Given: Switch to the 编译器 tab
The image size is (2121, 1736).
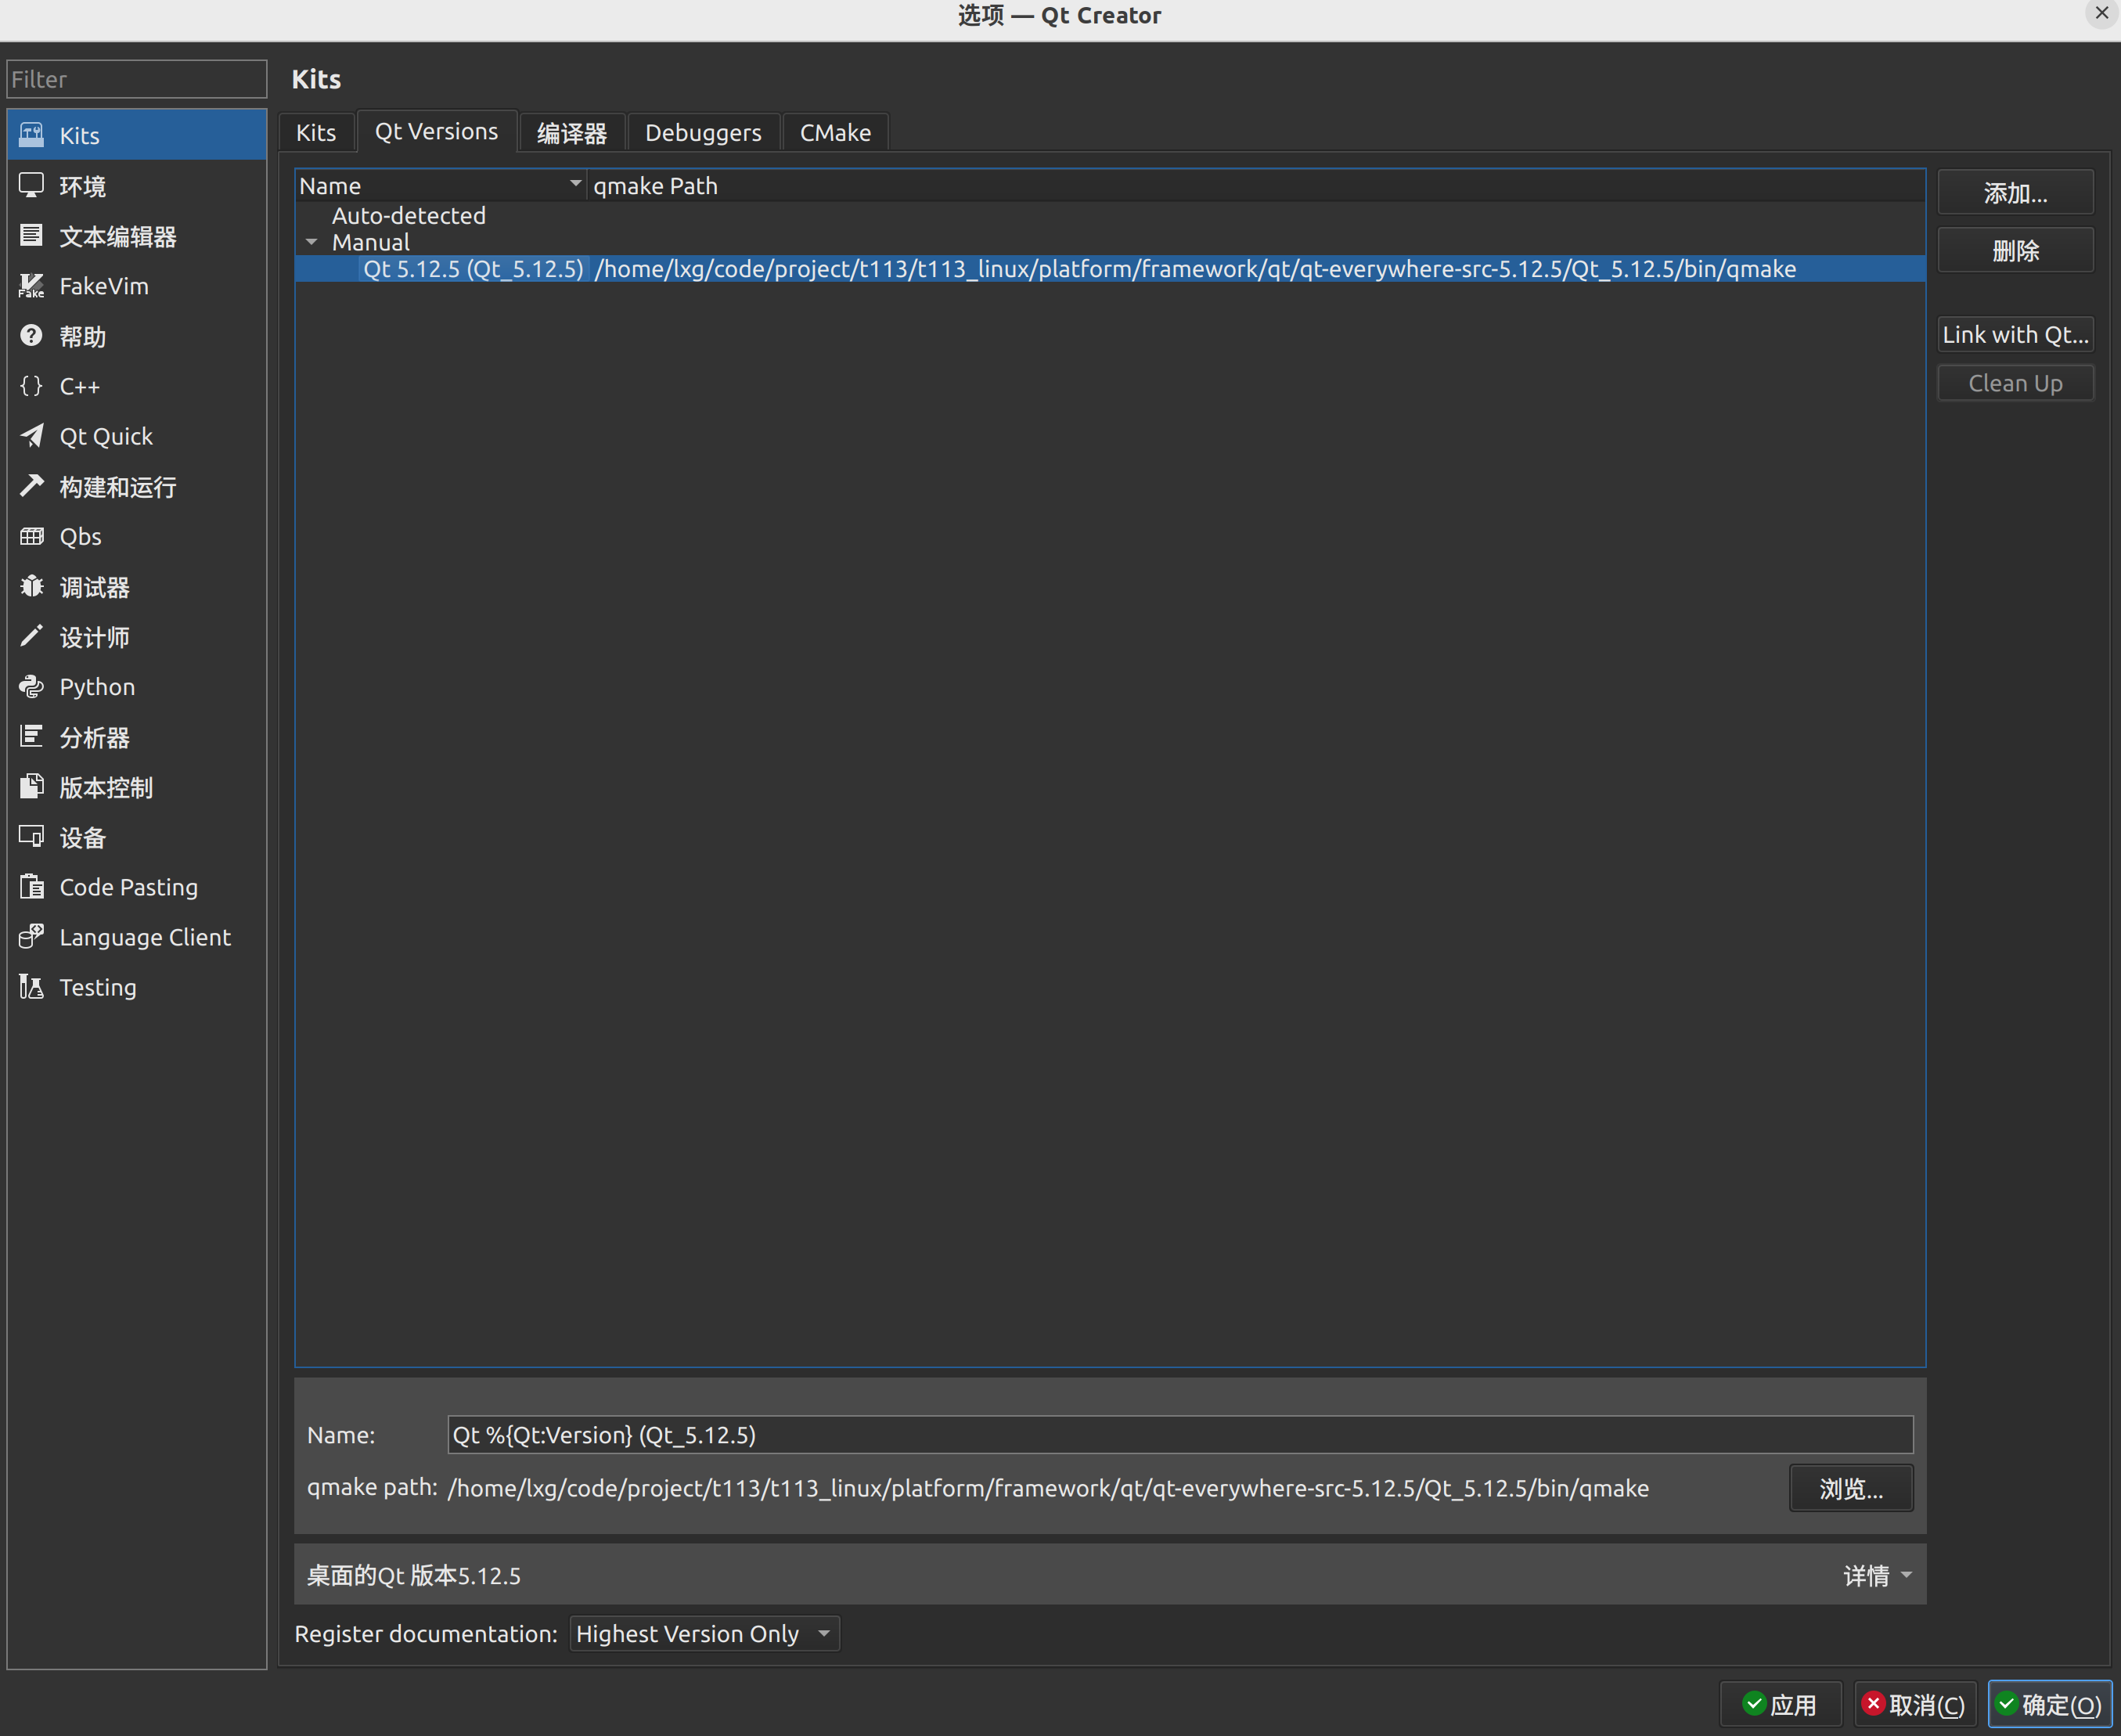Looking at the screenshot, I should click(572, 132).
